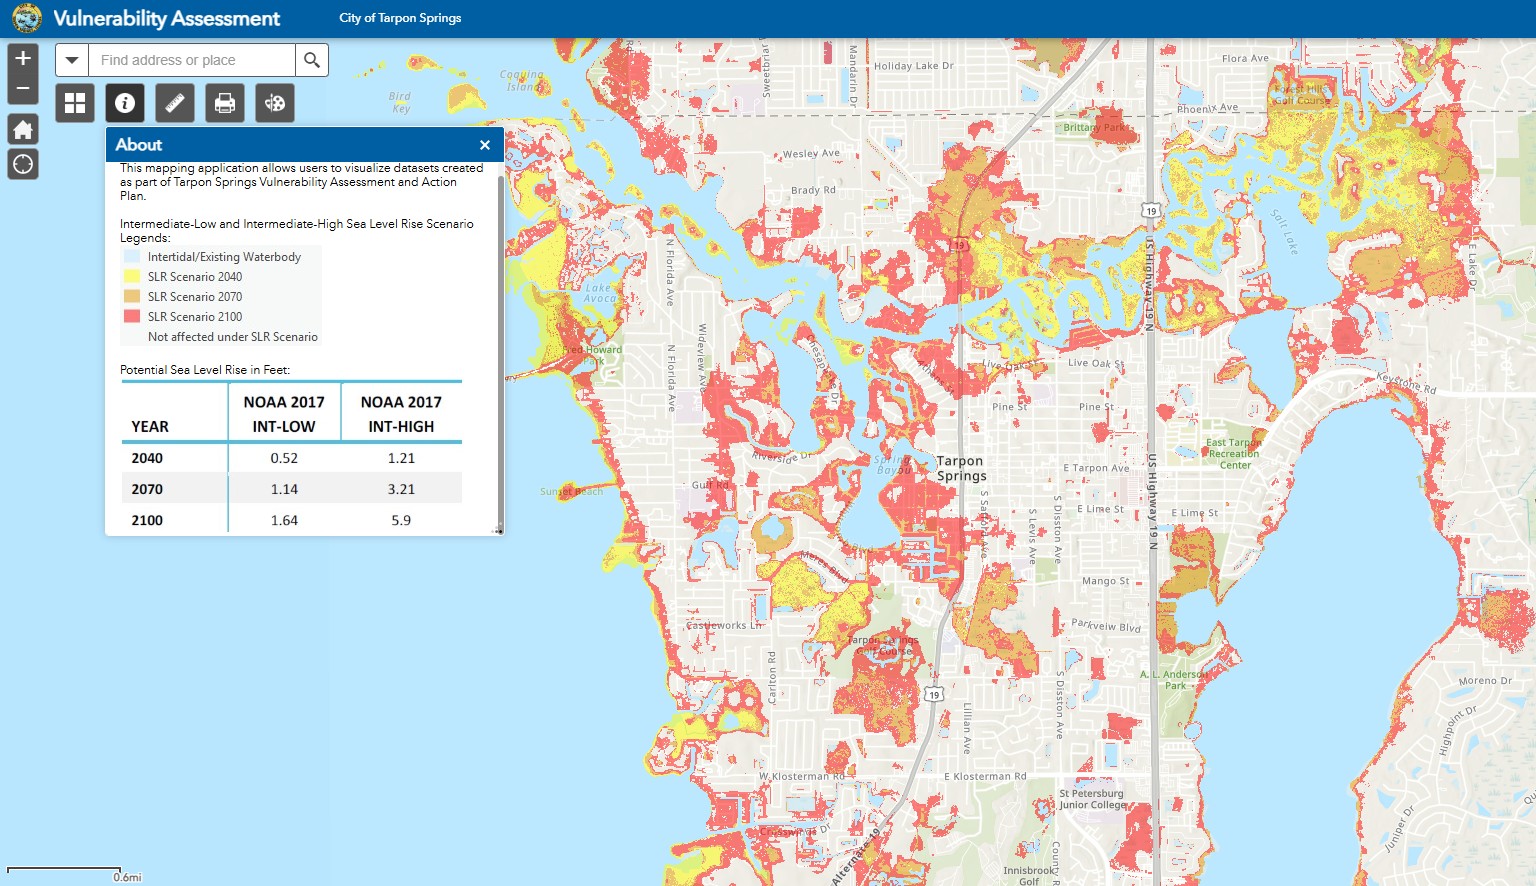This screenshot has width=1536, height=886.
Task: Click the Intertidal/Existing Waterbody legend swatch
Action: click(132, 257)
